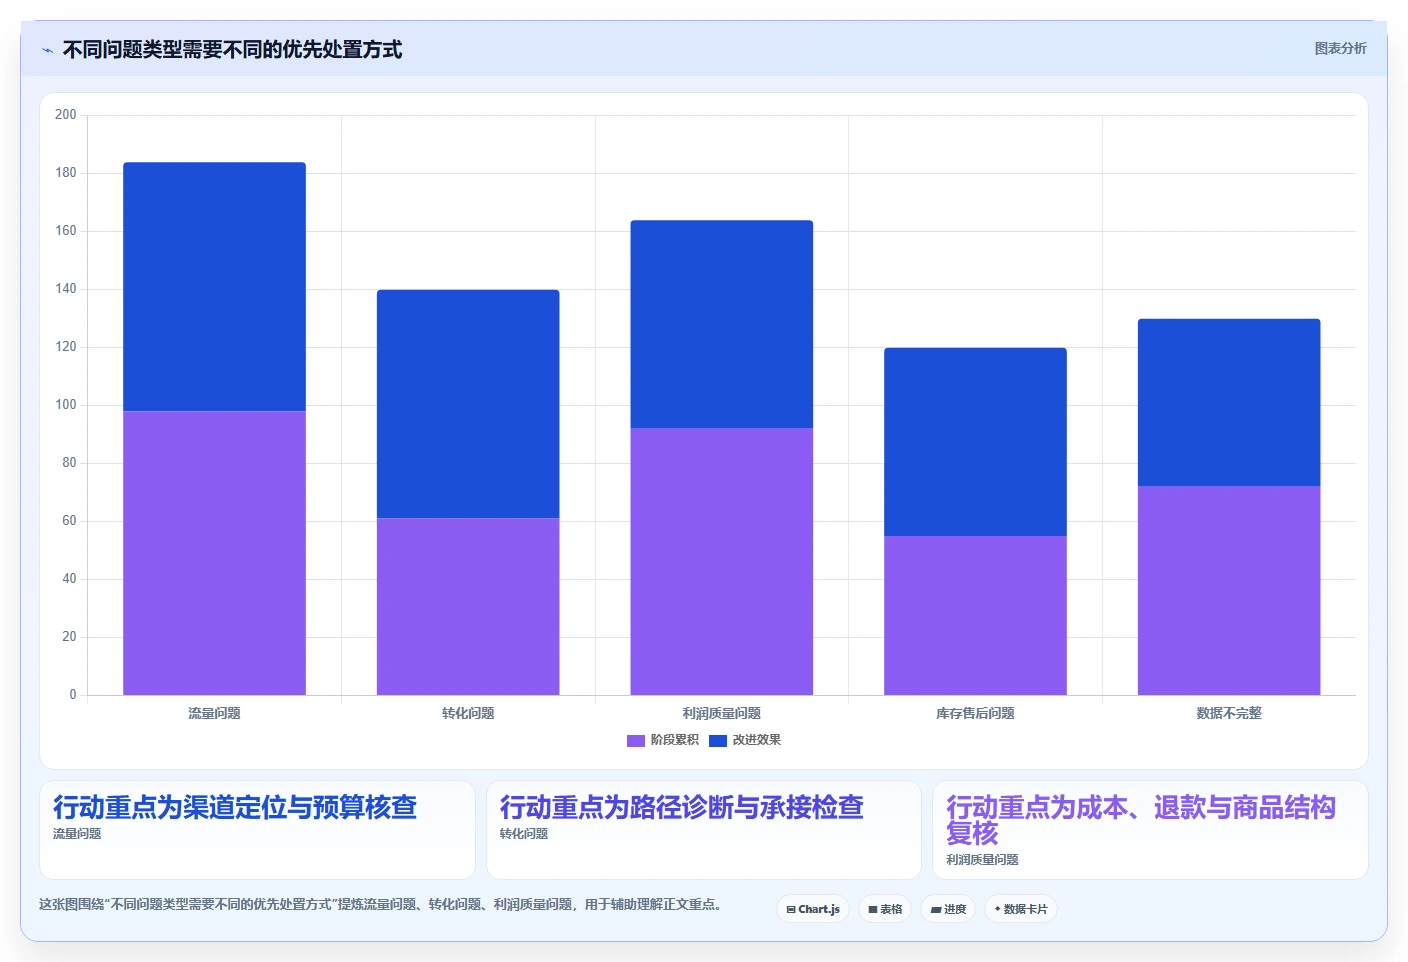Click the 200 y-axis tick label
Image resolution: width=1408 pixels, height=962 pixels.
66,115
